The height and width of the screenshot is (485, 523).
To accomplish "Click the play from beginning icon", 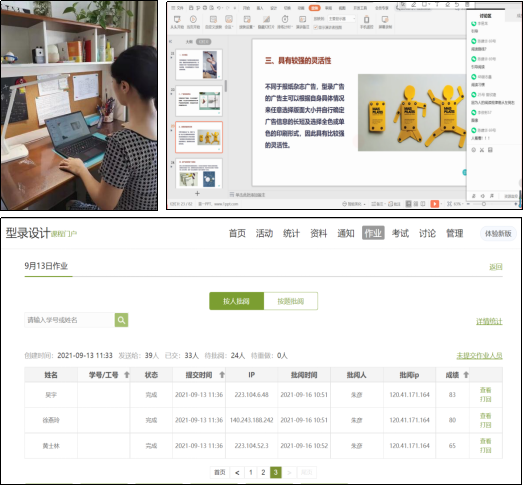I will tap(177, 19).
